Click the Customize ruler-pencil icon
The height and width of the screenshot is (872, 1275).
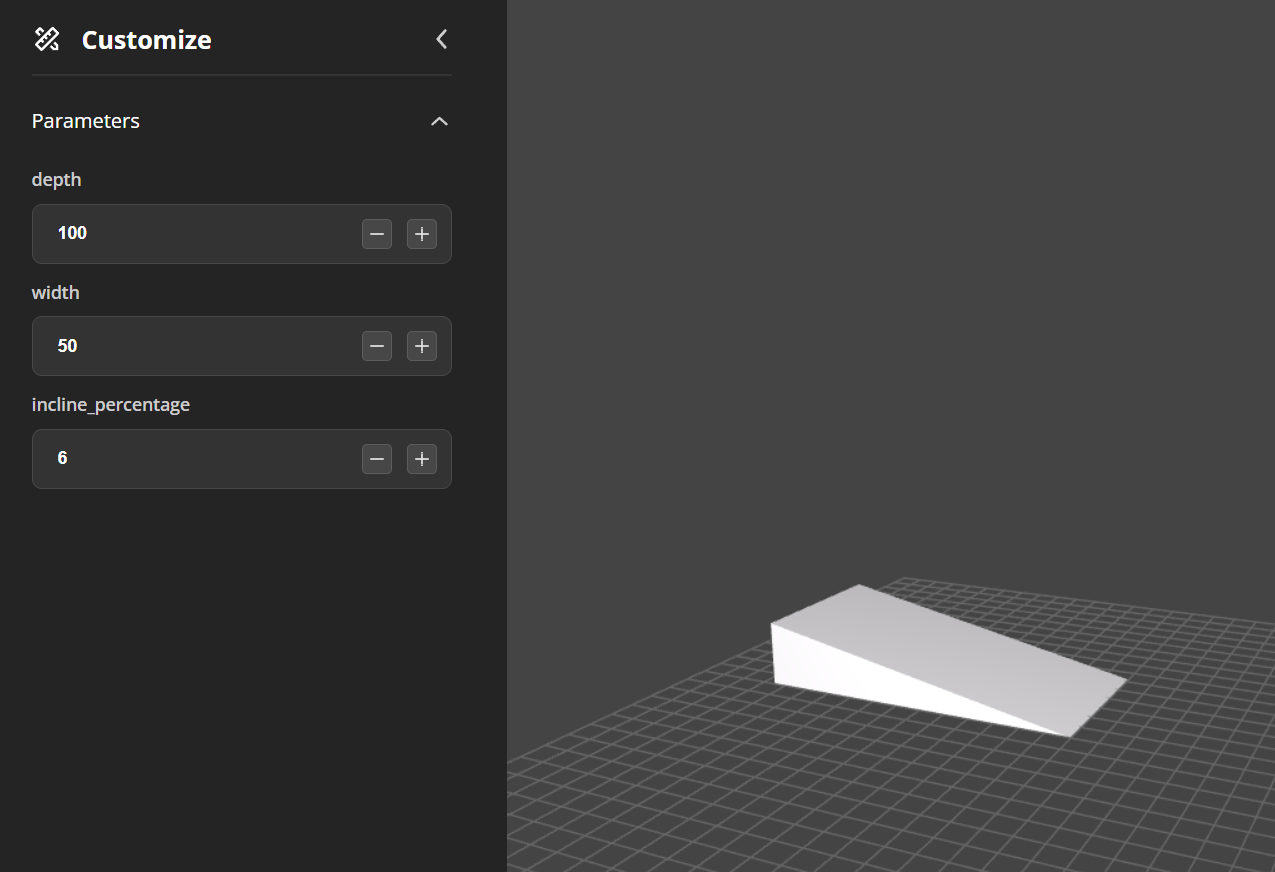point(46,39)
